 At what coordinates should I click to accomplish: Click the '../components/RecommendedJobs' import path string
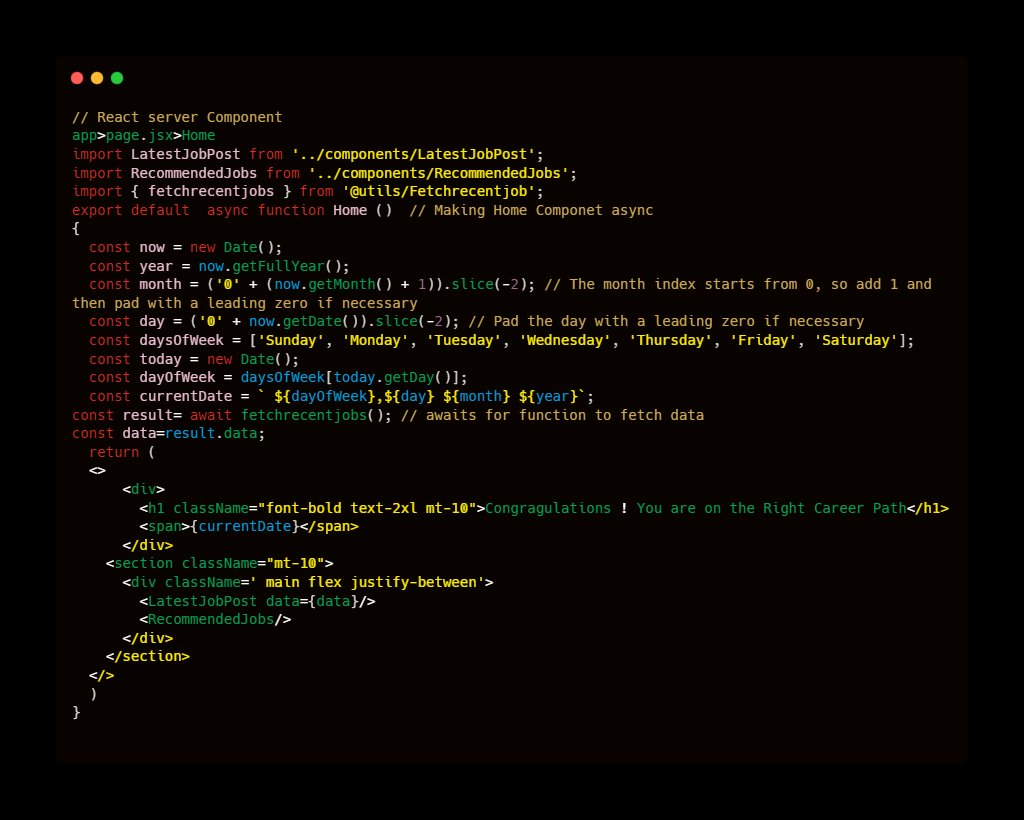[439, 174]
